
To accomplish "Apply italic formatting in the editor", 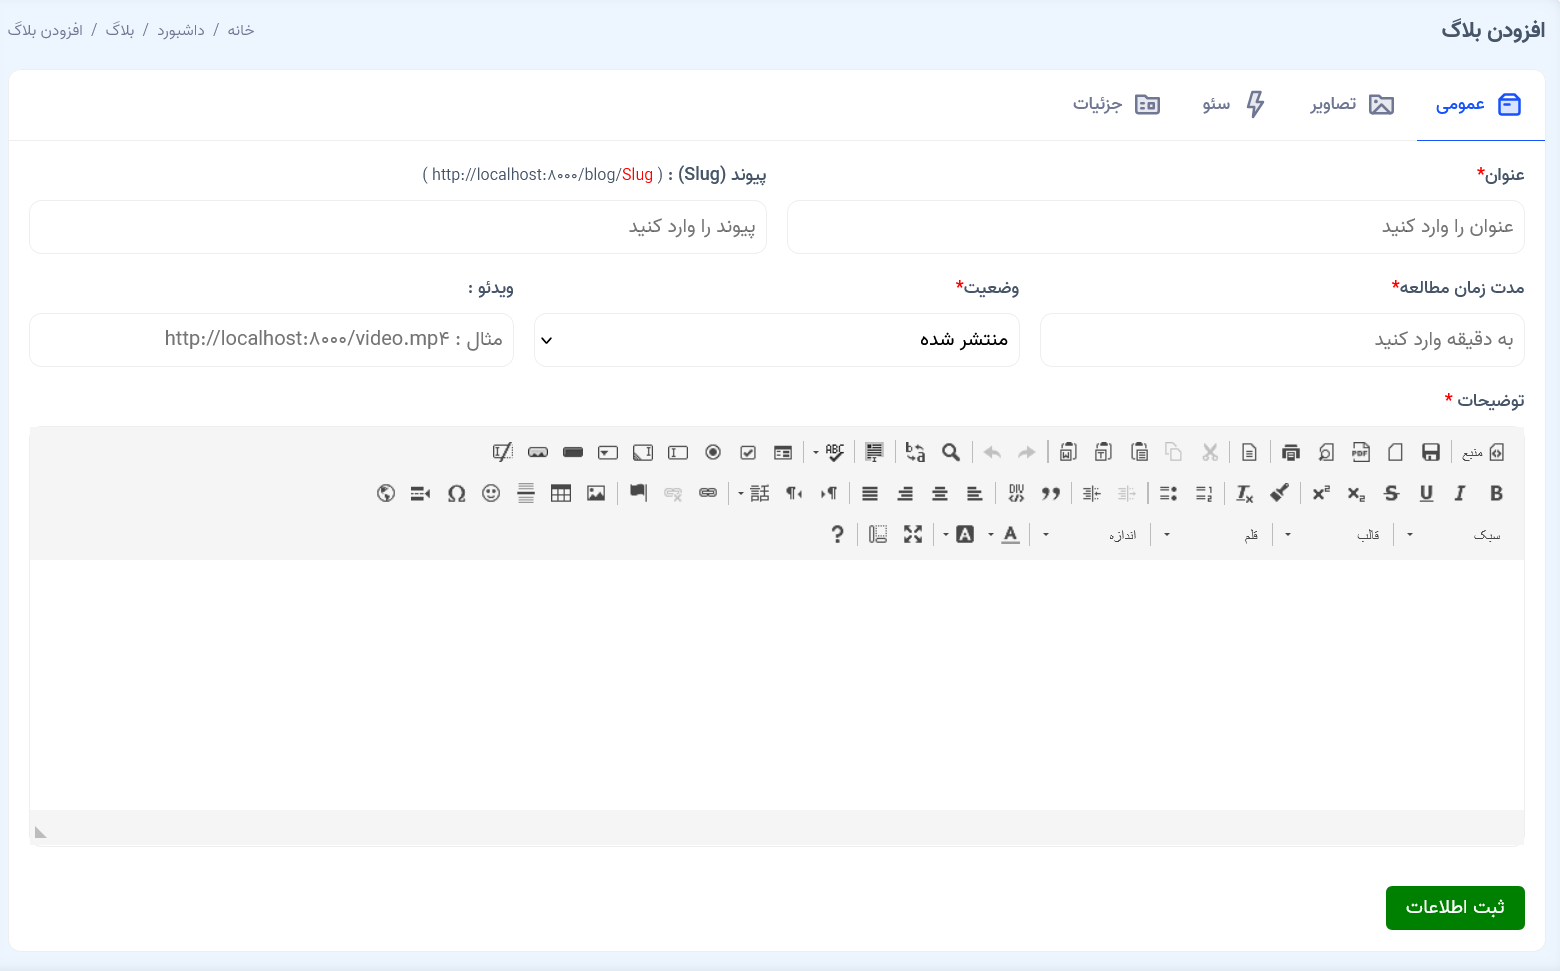I will [x=1460, y=493].
